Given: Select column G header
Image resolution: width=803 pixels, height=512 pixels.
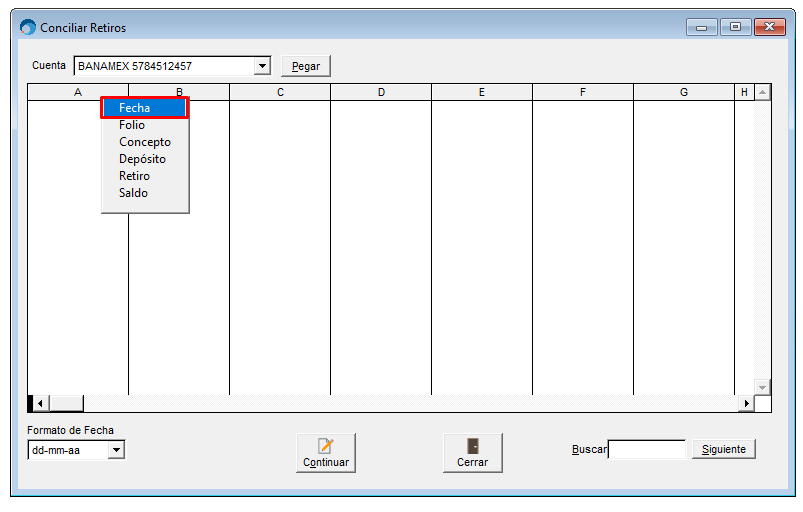Looking at the screenshot, I should click(x=684, y=92).
